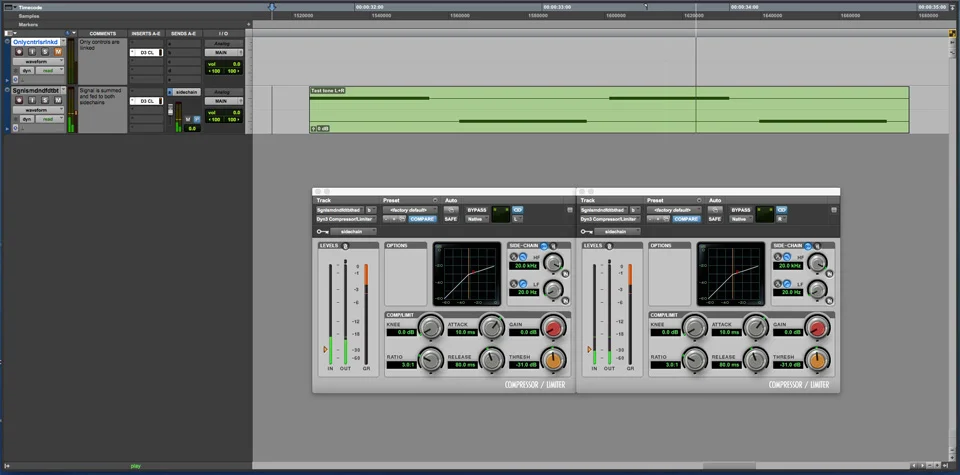This screenshot has height=475, width=960.
Task: Click the RATIO knob in L-channel compressor
Action: 430,359
